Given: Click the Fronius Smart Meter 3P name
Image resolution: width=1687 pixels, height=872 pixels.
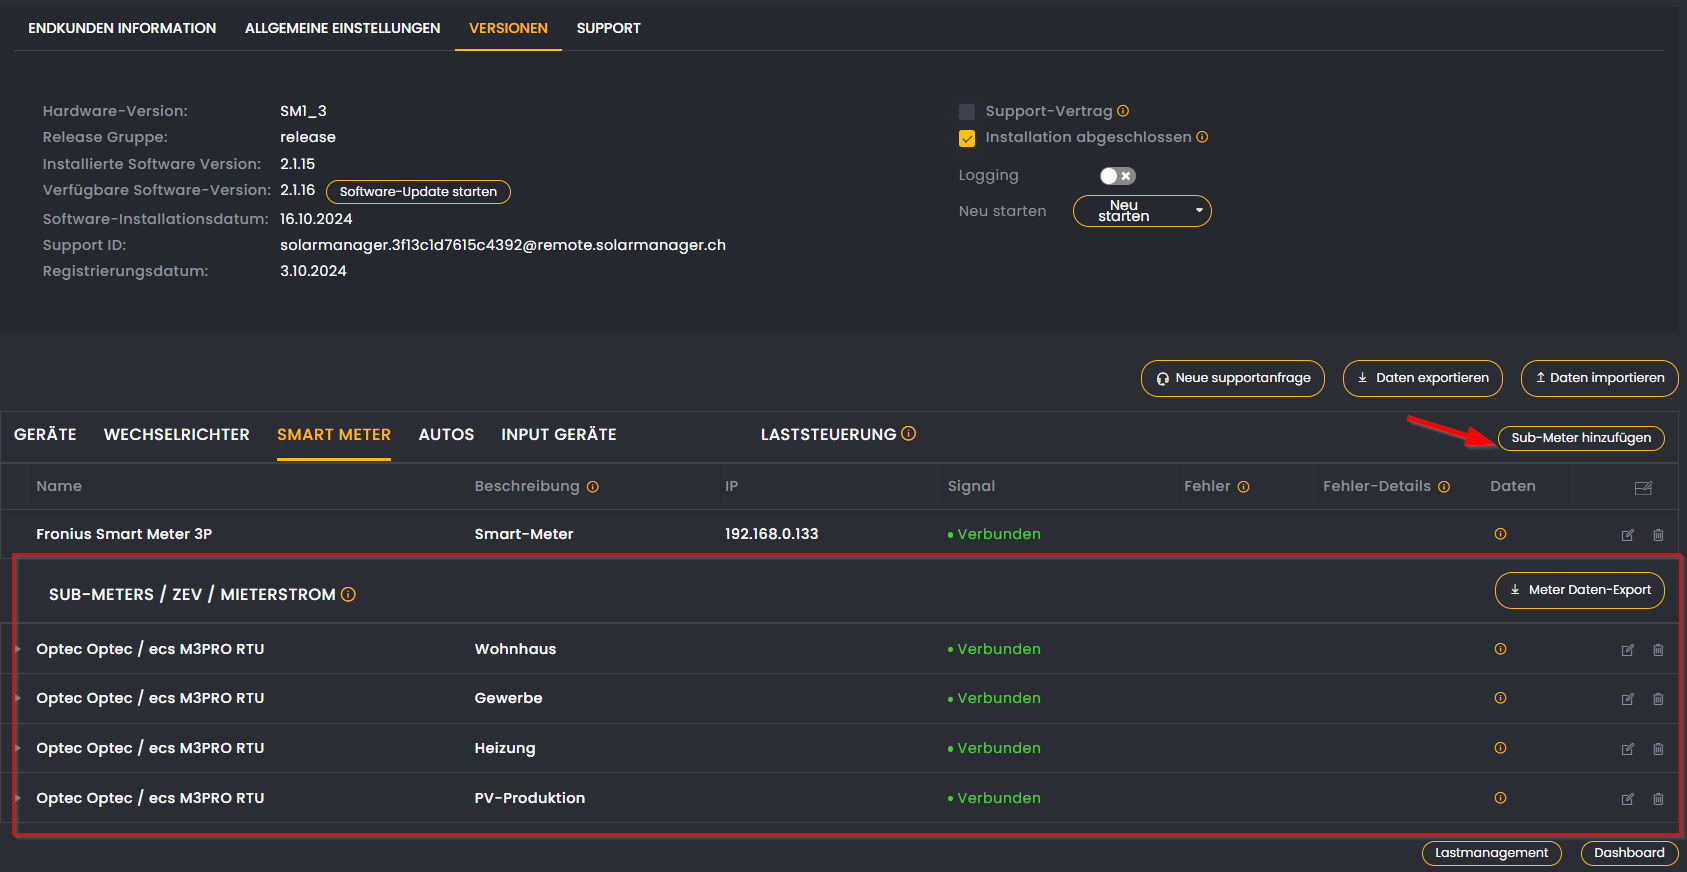Looking at the screenshot, I should pyautogui.click(x=124, y=534).
